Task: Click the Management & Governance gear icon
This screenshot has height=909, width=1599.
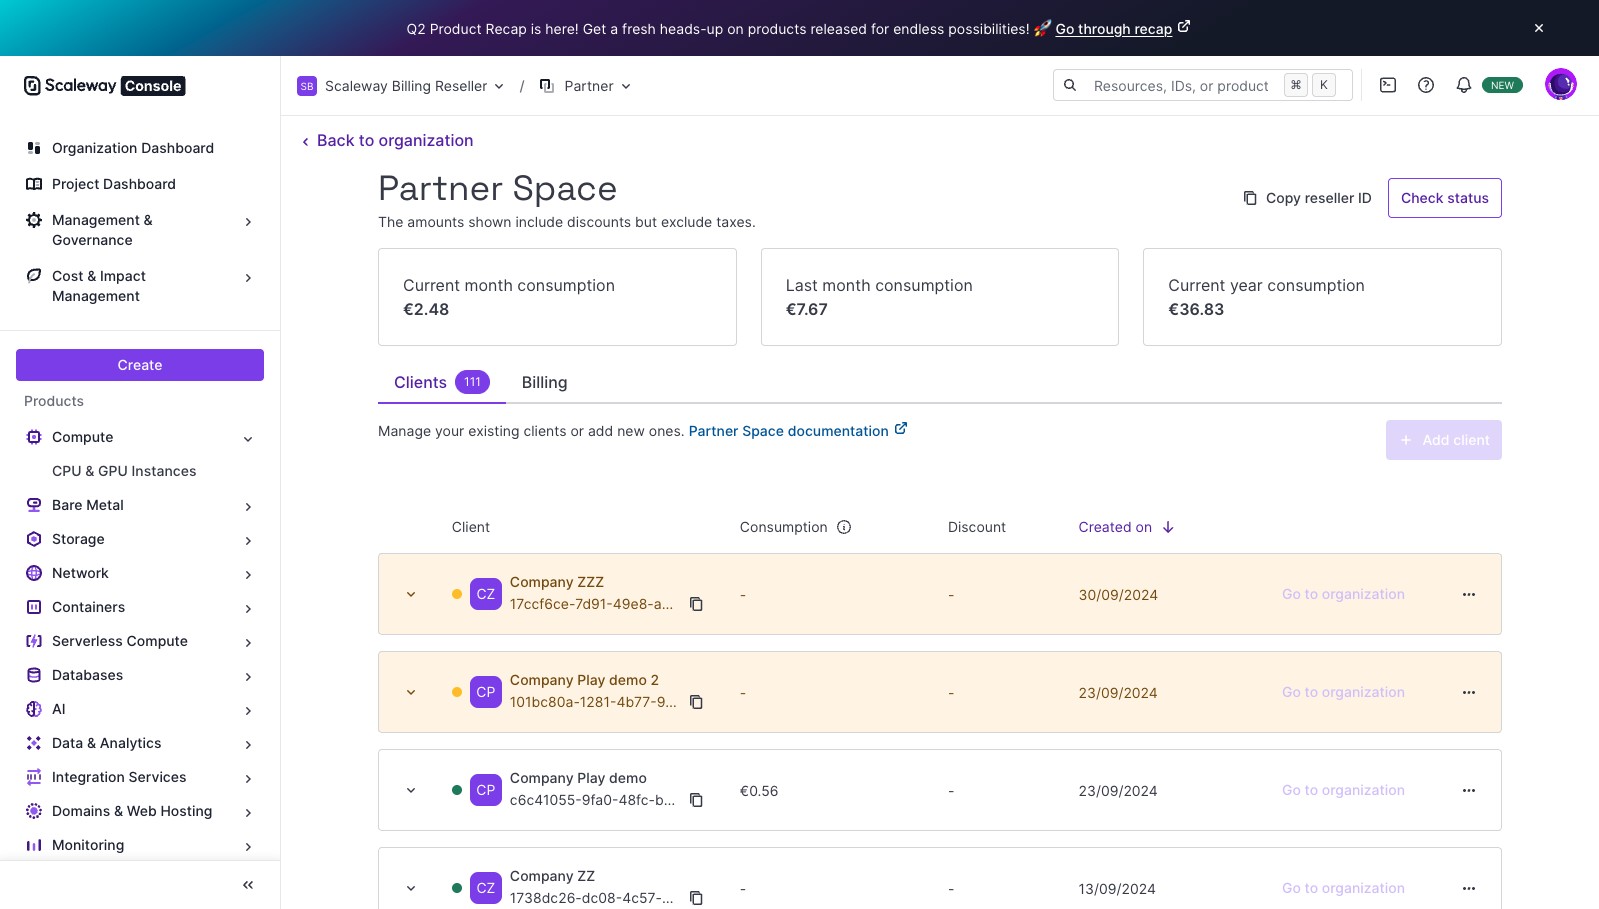Action: (34, 220)
